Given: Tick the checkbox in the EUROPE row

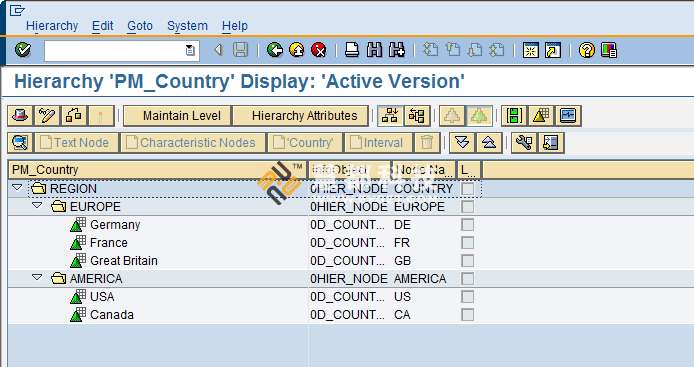Looking at the screenshot, I should pos(467,207).
